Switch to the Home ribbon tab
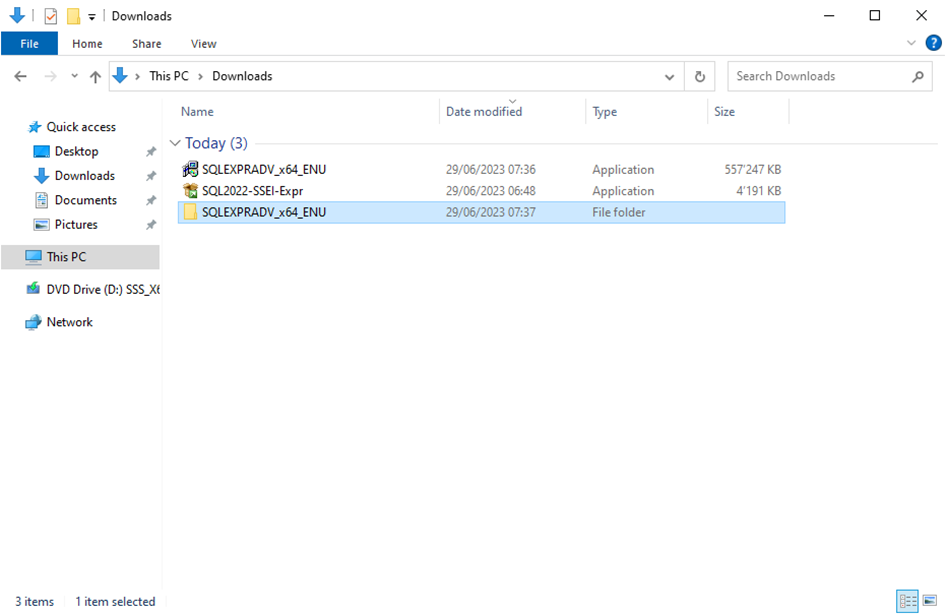946x614 pixels. click(x=87, y=43)
